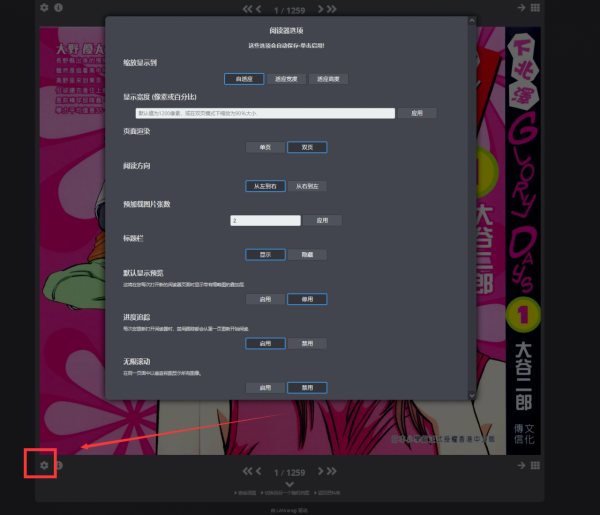
Task: Select 单页 single page rendering
Action: click(265, 147)
